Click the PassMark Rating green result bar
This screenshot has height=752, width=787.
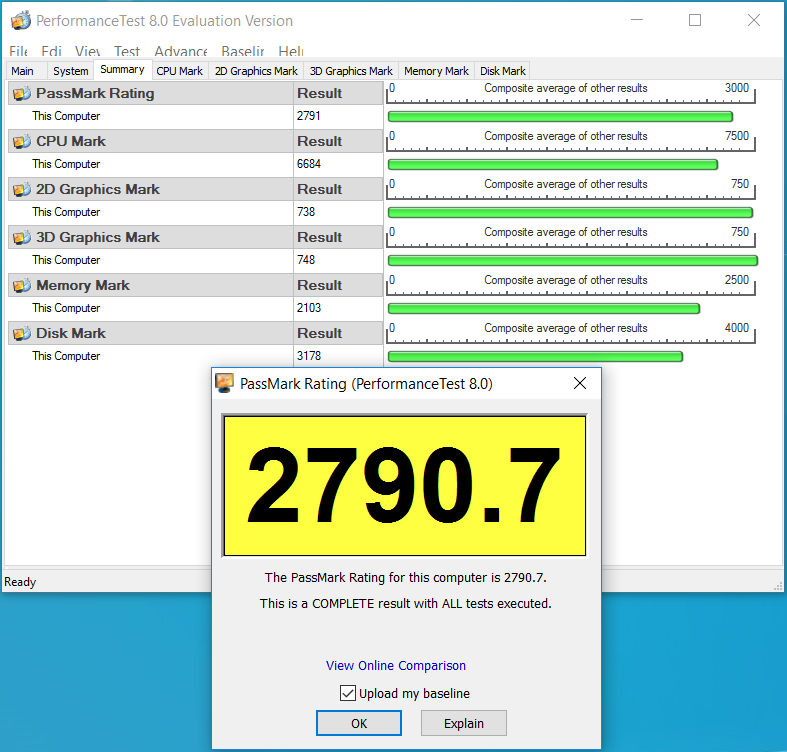(x=560, y=117)
